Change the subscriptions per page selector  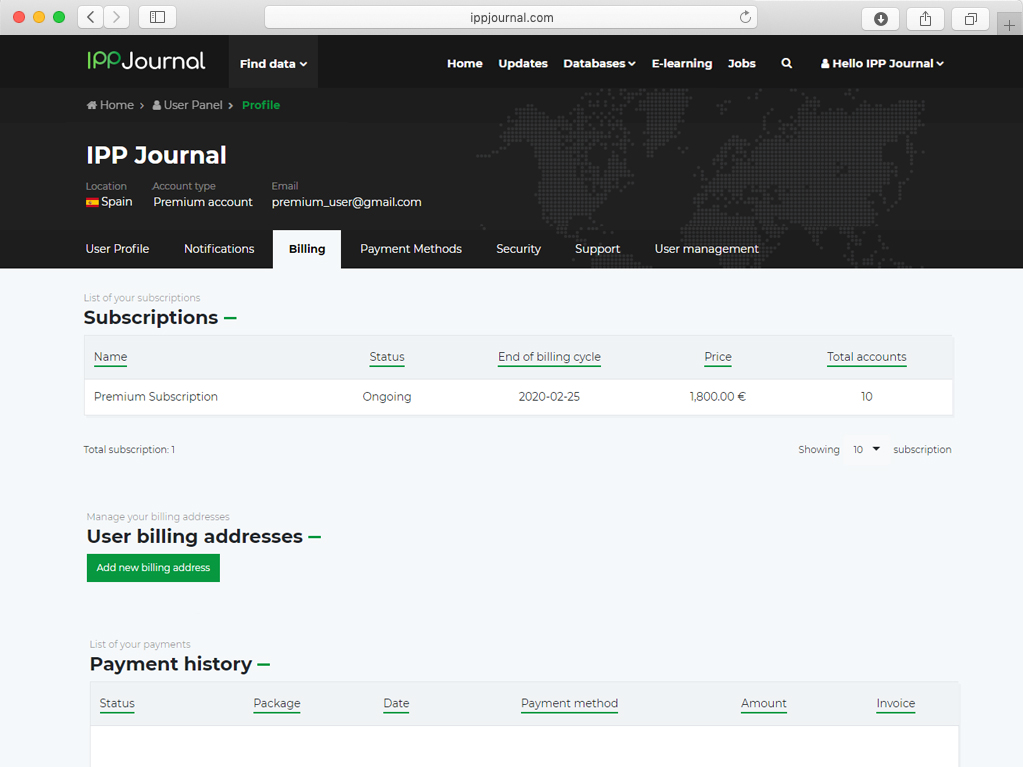point(866,450)
